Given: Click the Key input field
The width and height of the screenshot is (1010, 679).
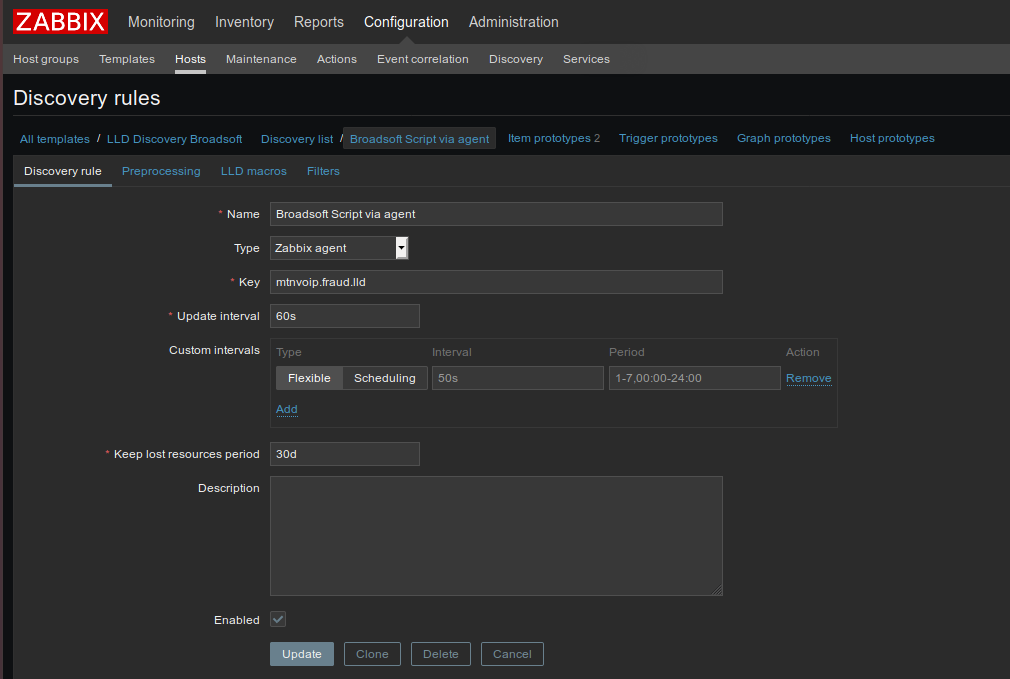Looking at the screenshot, I should (496, 282).
